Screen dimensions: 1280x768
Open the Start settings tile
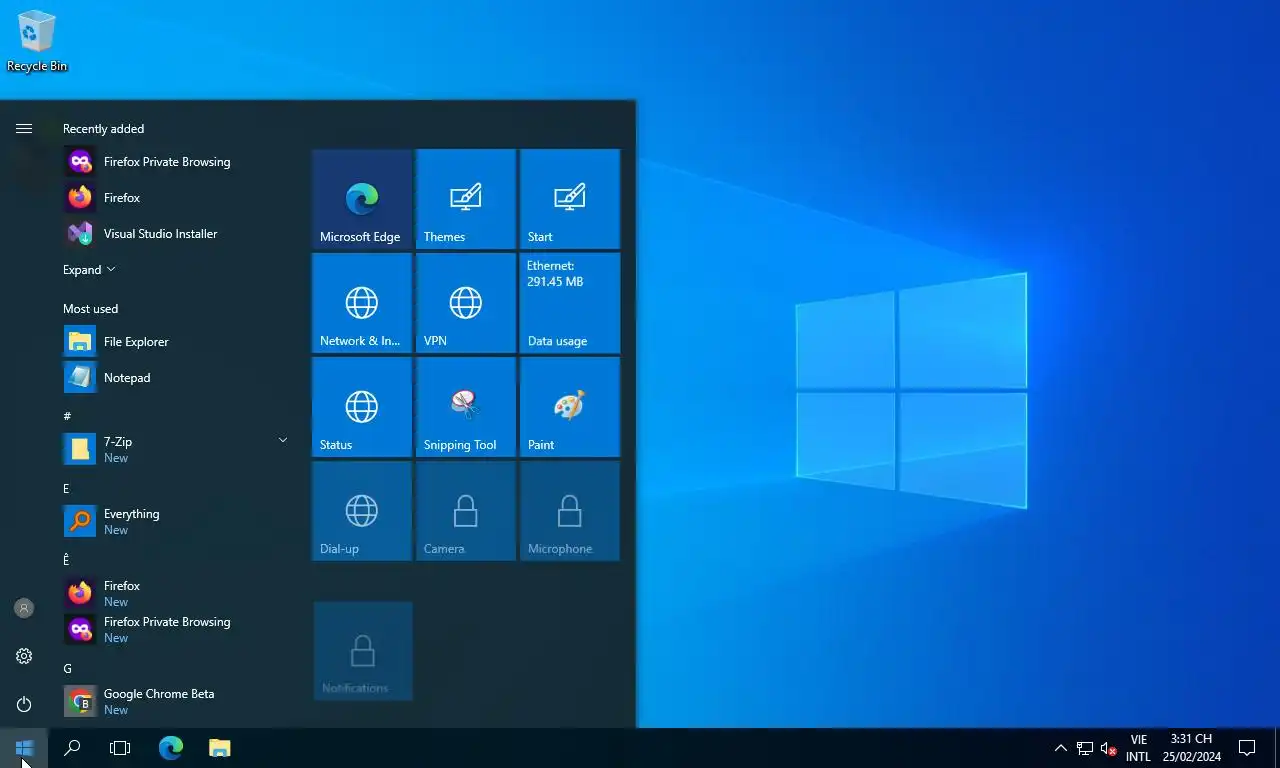coord(570,199)
